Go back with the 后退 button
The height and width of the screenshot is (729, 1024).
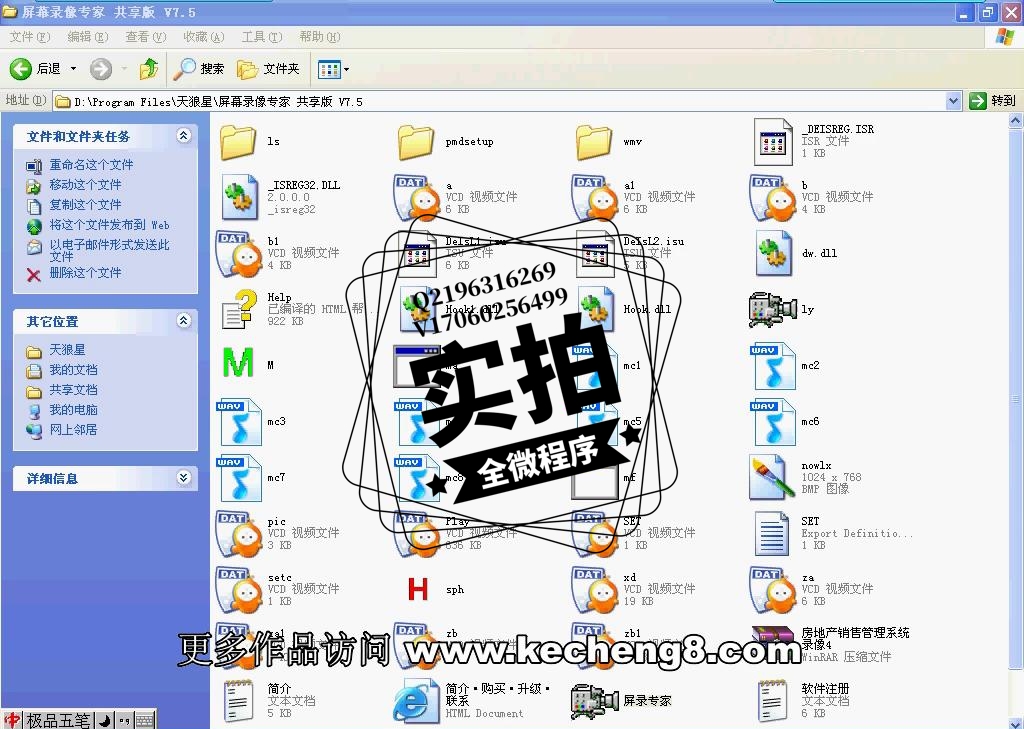click(x=35, y=69)
